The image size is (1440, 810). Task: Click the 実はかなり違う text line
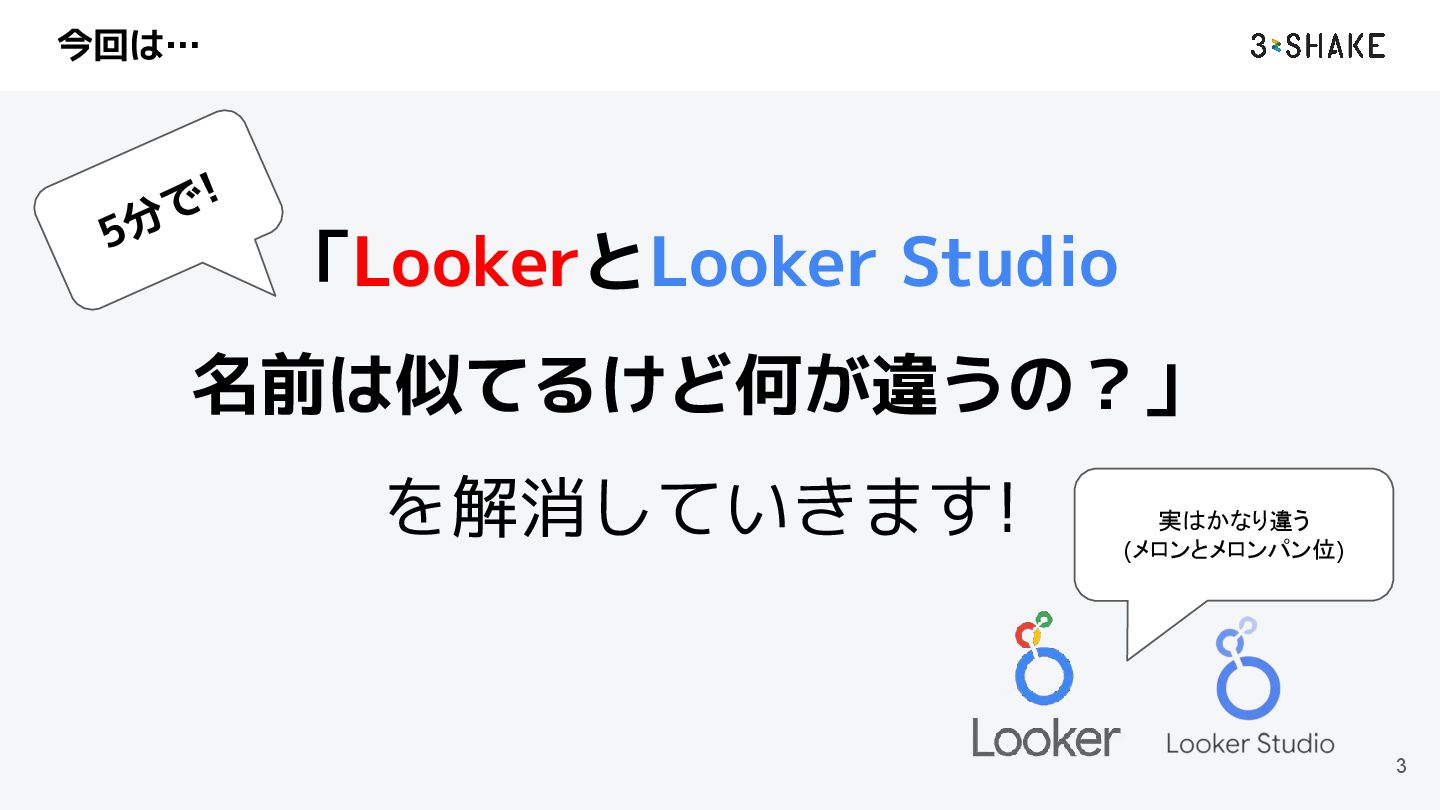tap(1233, 521)
